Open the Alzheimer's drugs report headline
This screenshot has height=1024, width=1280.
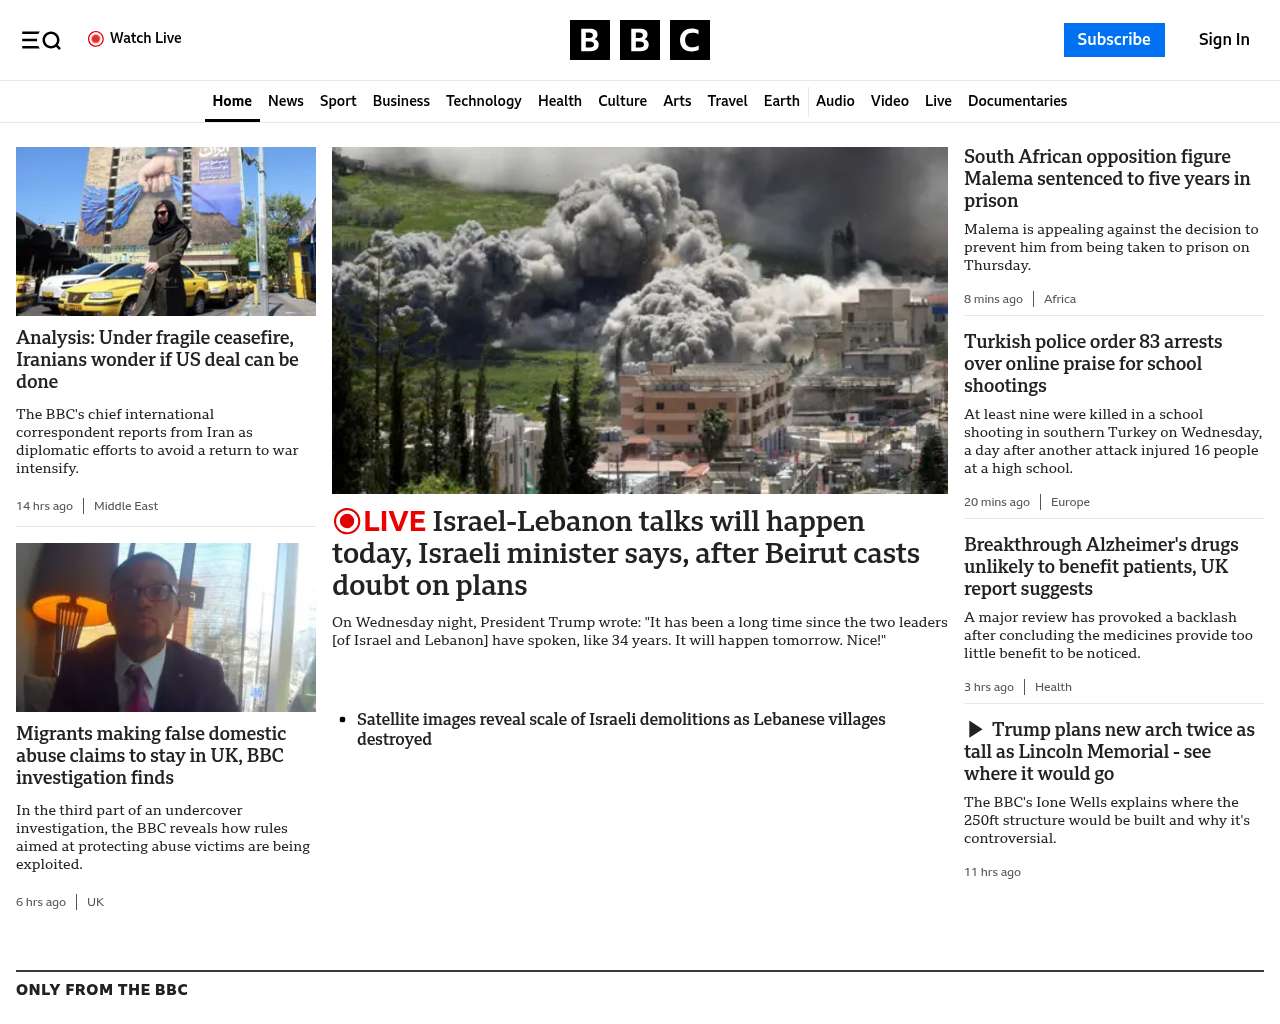pos(1101,566)
